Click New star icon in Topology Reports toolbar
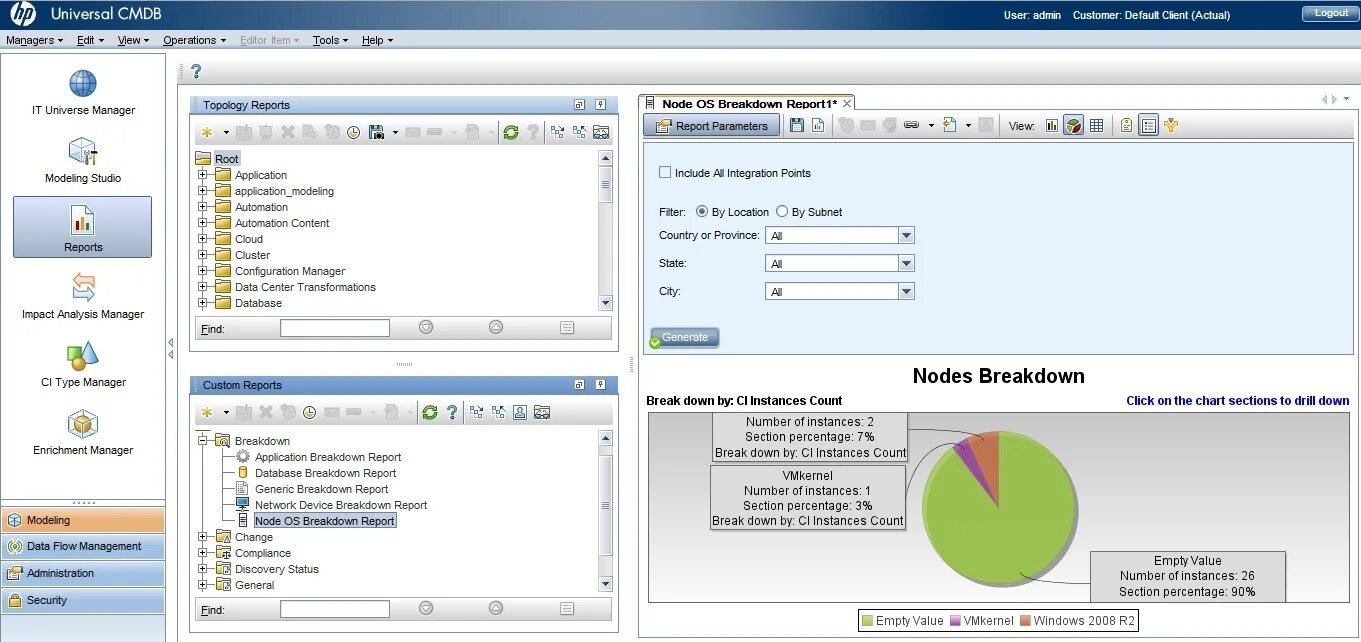1361x642 pixels. click(207, 132)
